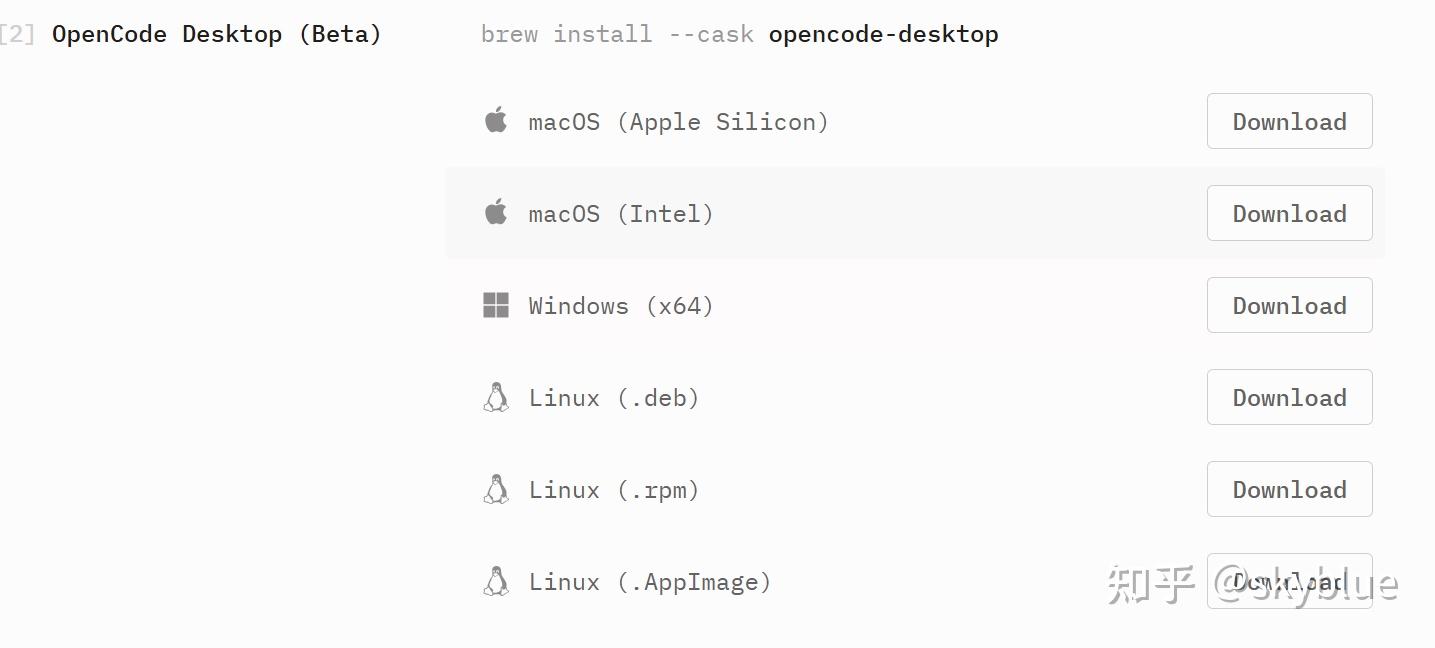The image size is (1435, 648).
Task: Click the Apple icon beside macOS (Intel)
Action: point(496,213)
